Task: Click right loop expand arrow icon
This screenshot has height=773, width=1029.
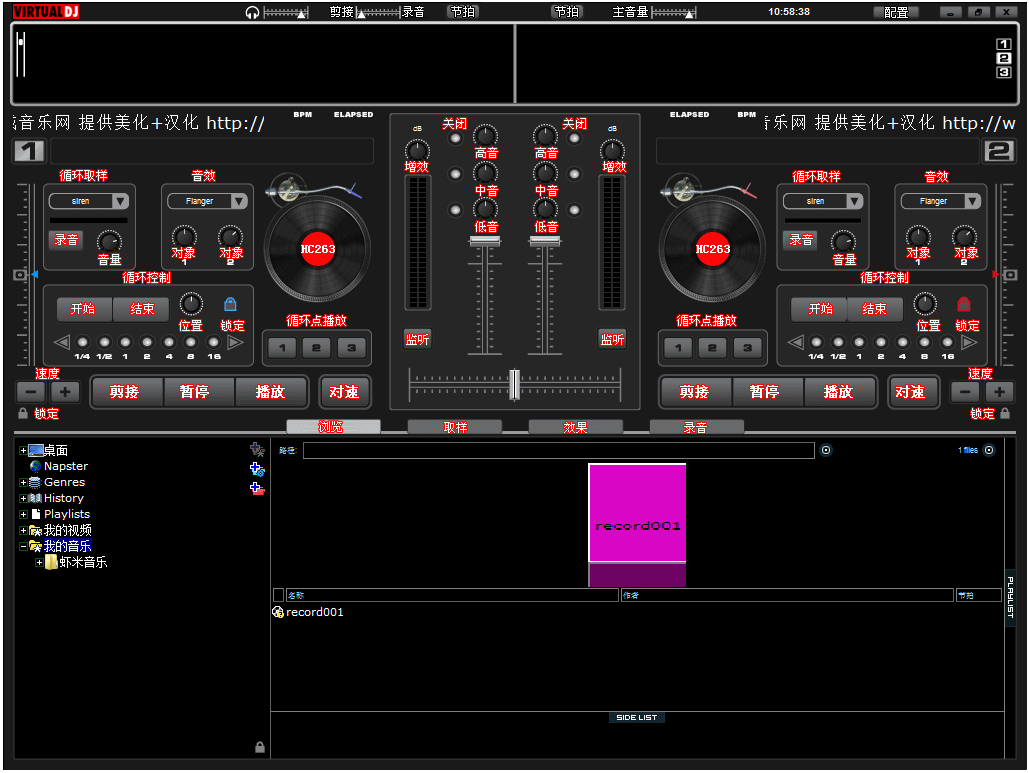Action: [969, 342]
